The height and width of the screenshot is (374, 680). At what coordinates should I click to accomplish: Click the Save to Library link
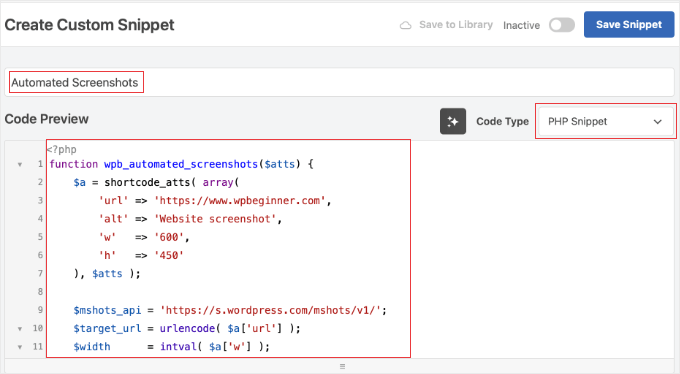456,25
